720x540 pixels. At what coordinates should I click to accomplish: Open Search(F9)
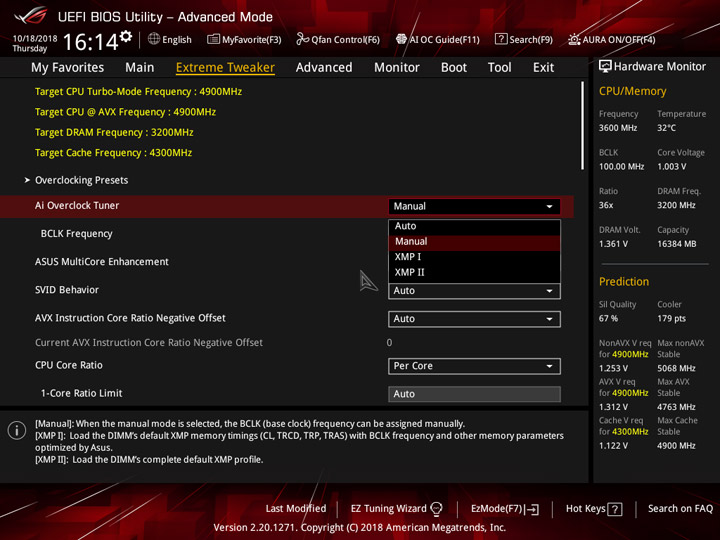(524, 39)
